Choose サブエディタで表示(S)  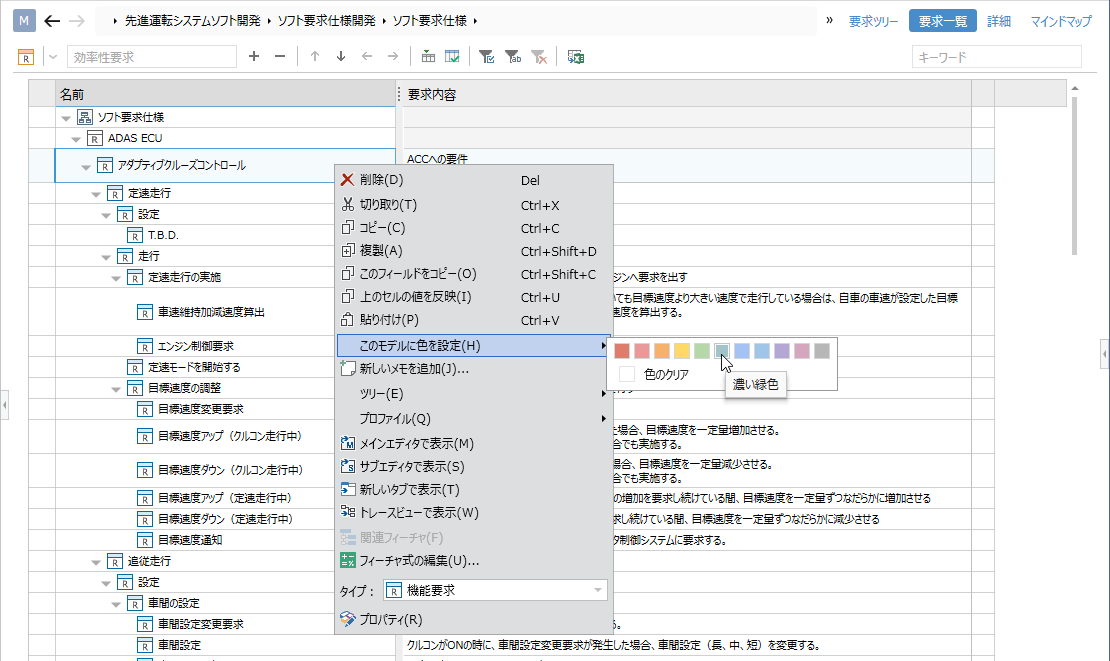click(x=474, y=466)
